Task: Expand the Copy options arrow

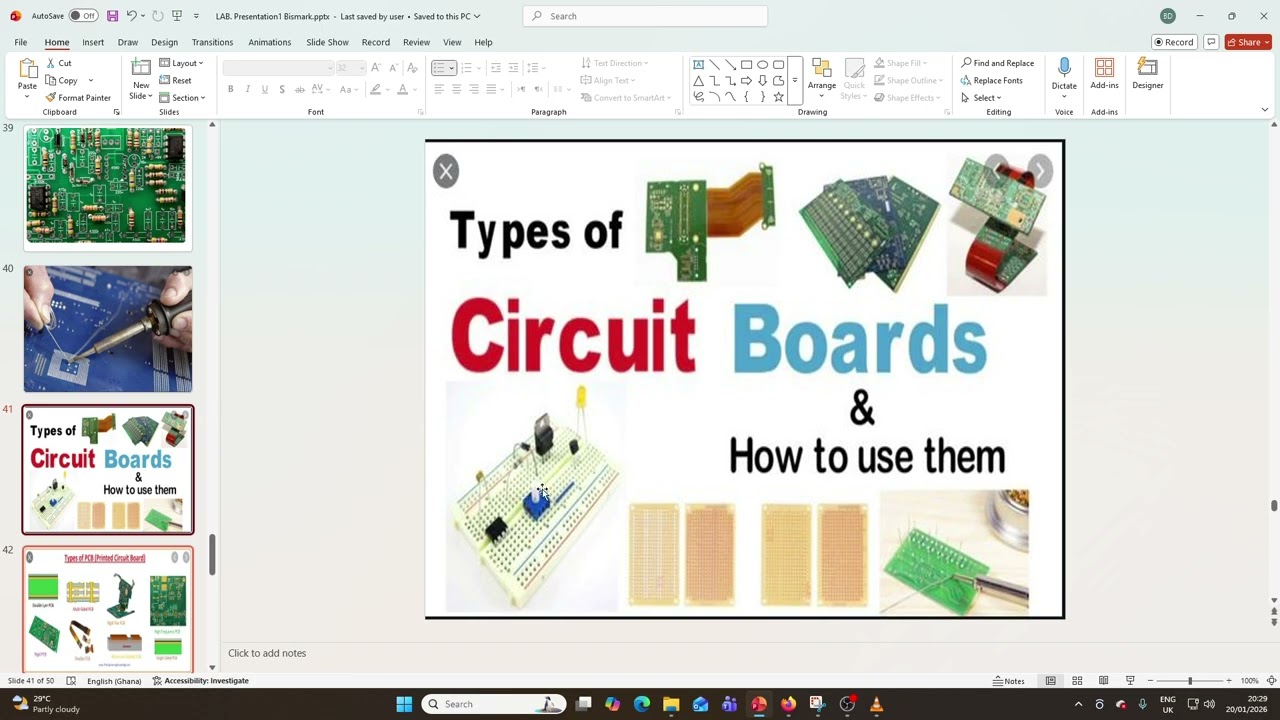Action: pos(91,80)
